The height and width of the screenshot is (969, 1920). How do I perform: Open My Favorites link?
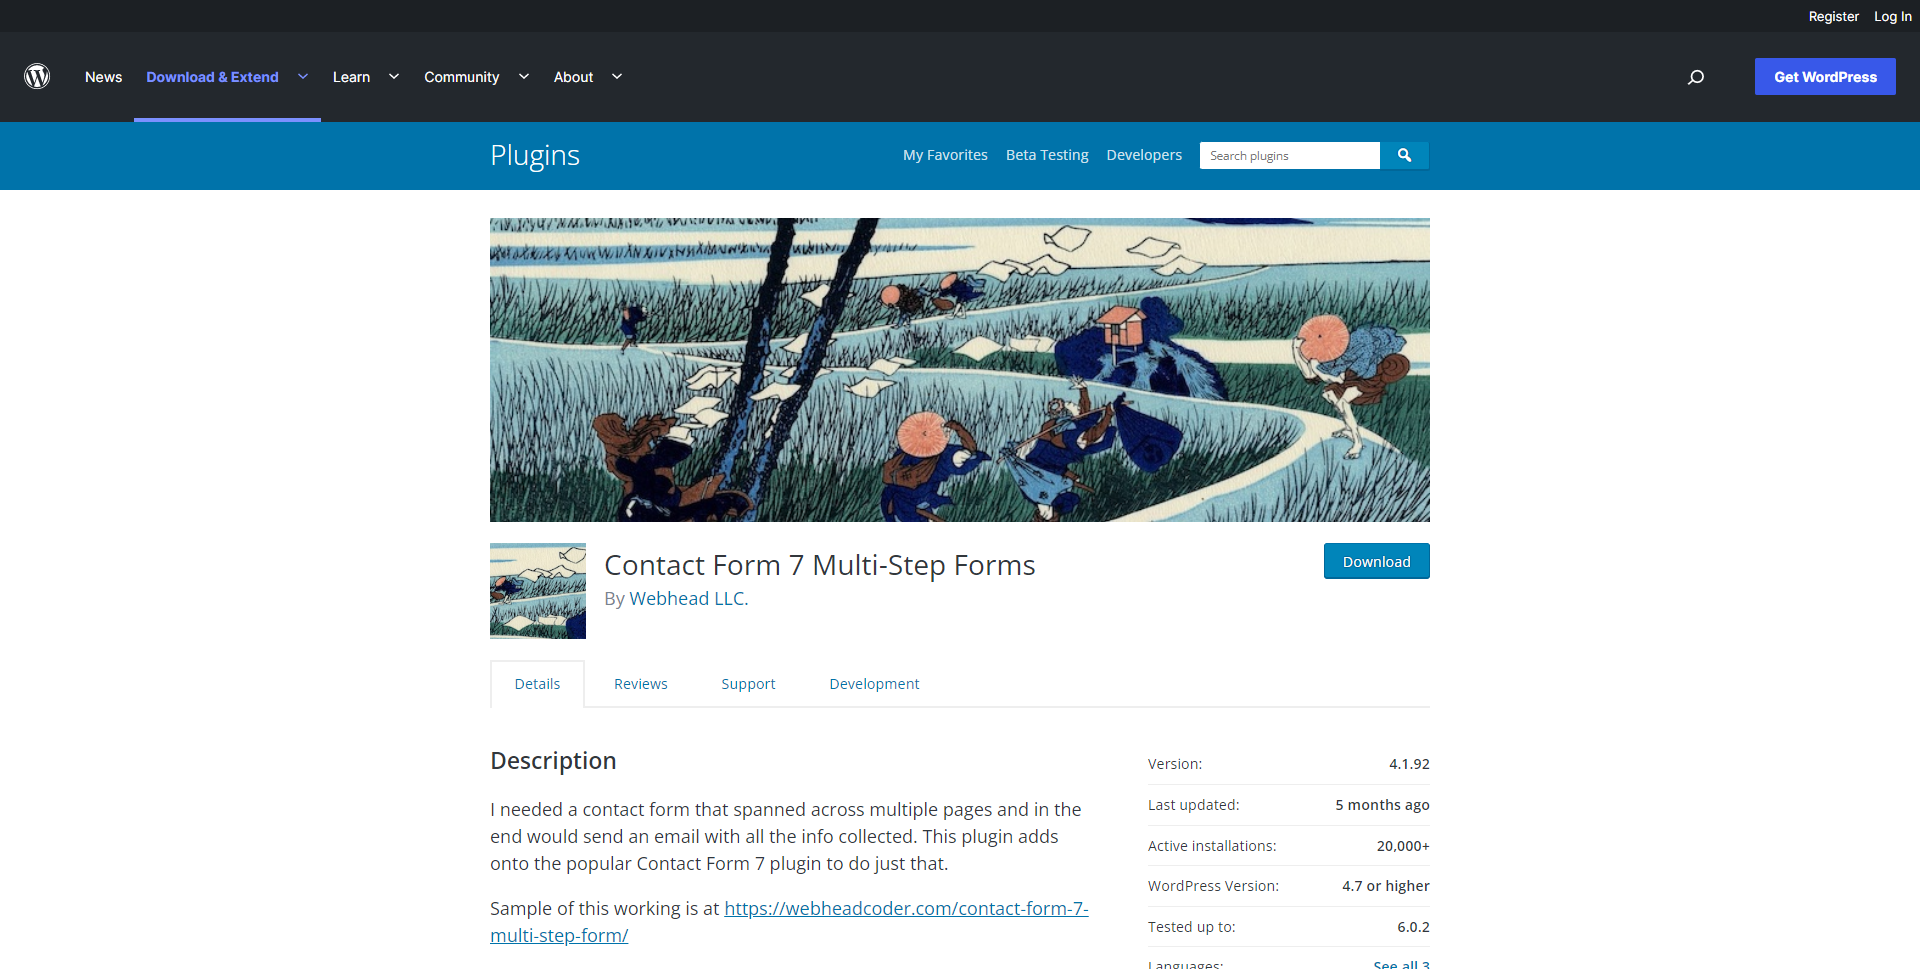pyautogui.click(x=945, y=155)
